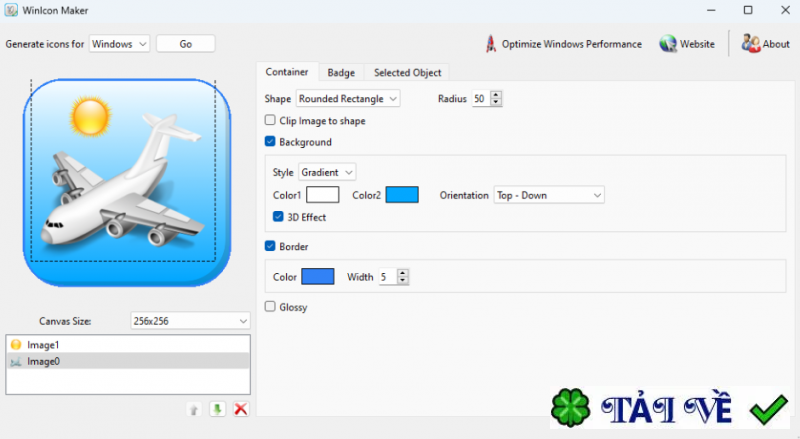Click the WinIcon Maker title bar icon
Image resolution: width=800 pixels, height=439 pixels.
(x=11, y=10)
